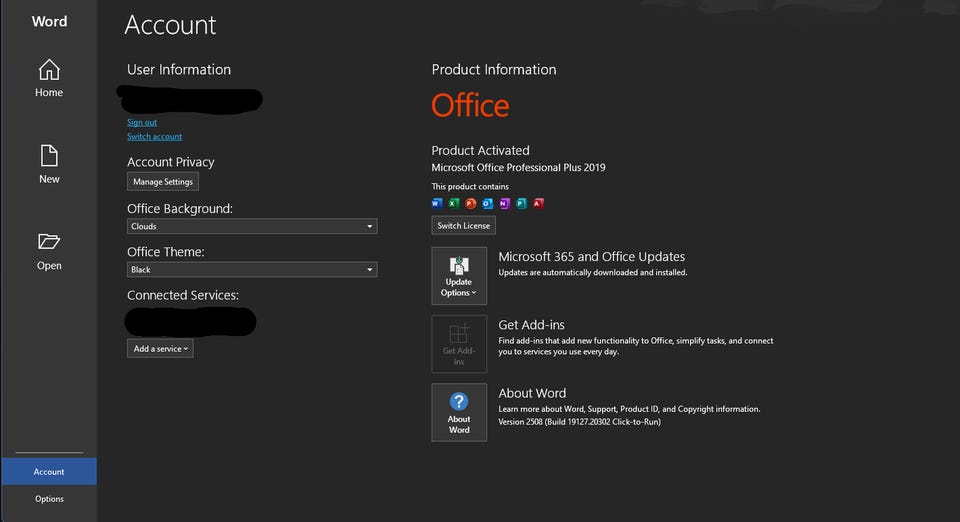Click the Office logo text
This screenshot has width=960, height=522.
pyautogui.click(x=470, y=106)
